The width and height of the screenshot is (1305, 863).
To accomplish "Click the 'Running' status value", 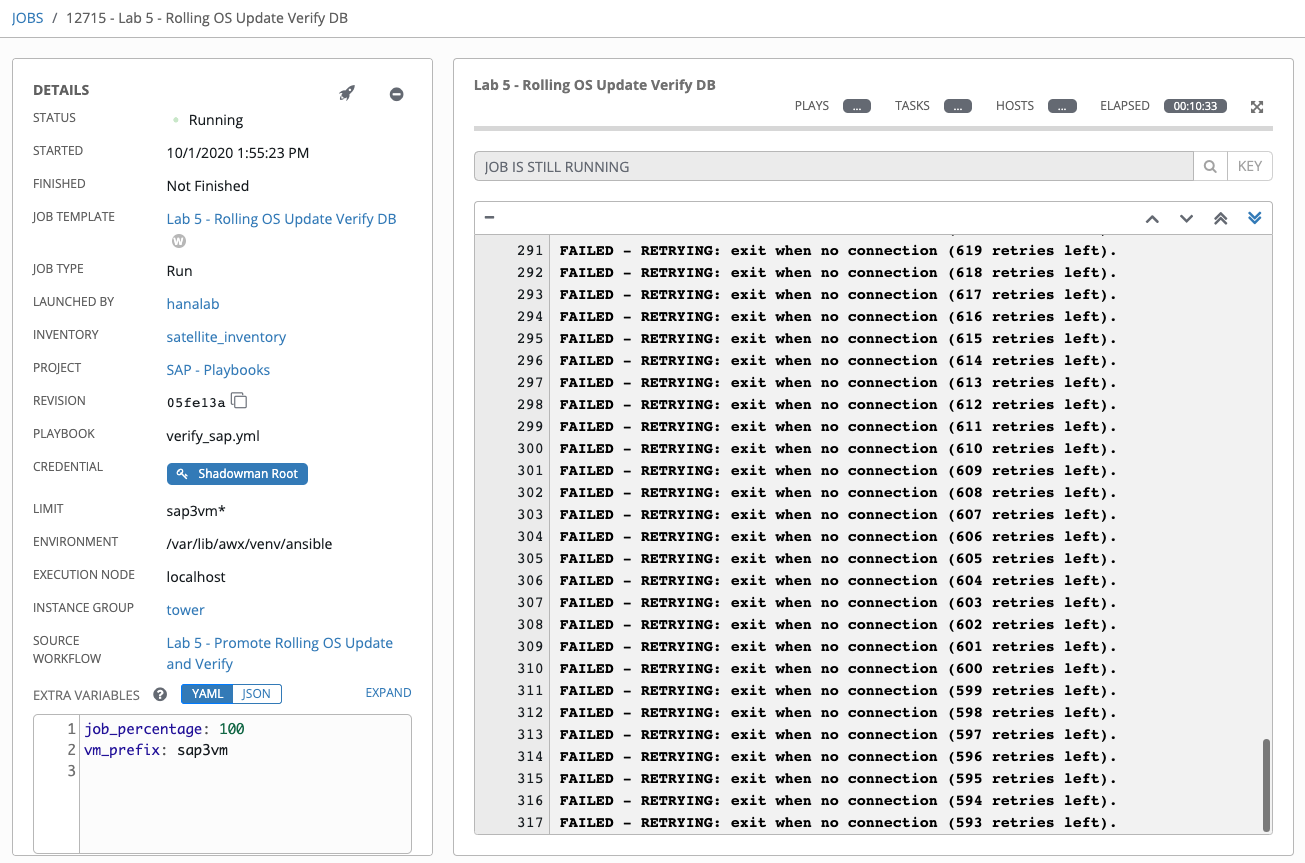I will [216, 120].
